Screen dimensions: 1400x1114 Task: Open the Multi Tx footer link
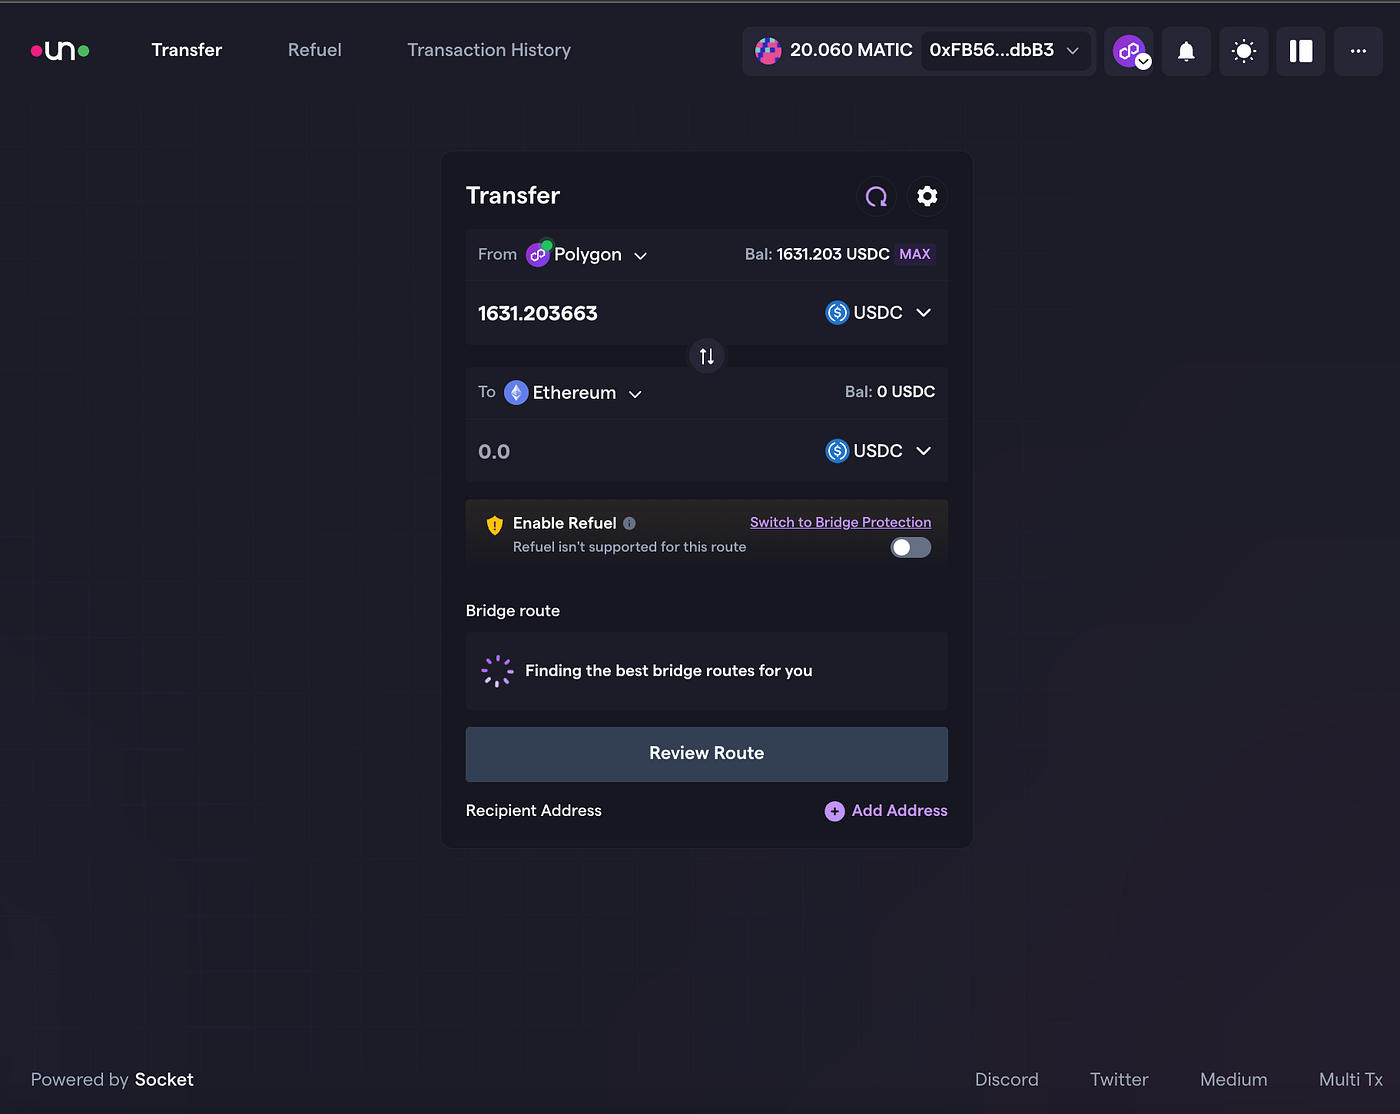1351,1080
